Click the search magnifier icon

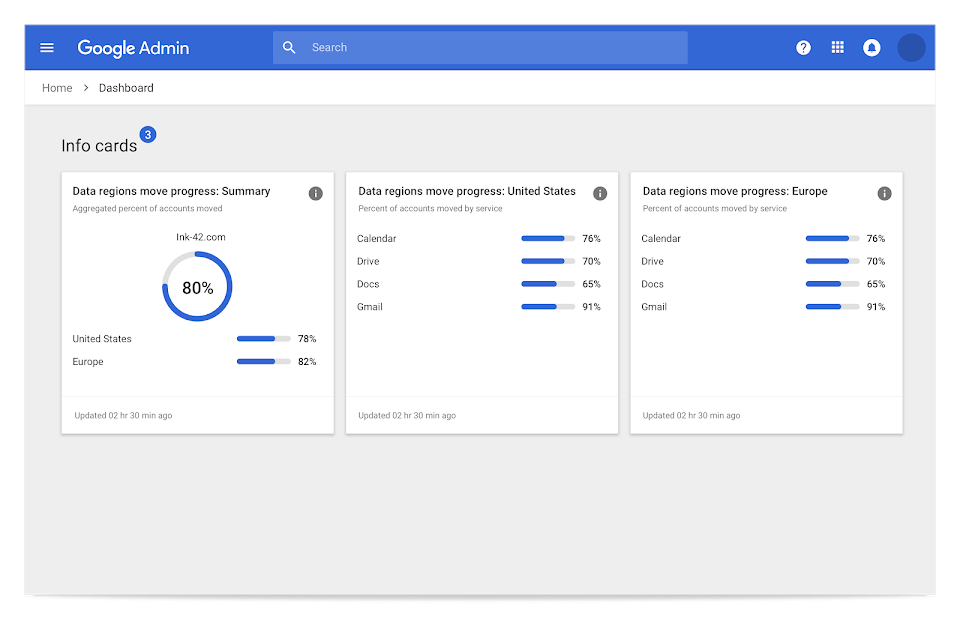click(289, 48)
